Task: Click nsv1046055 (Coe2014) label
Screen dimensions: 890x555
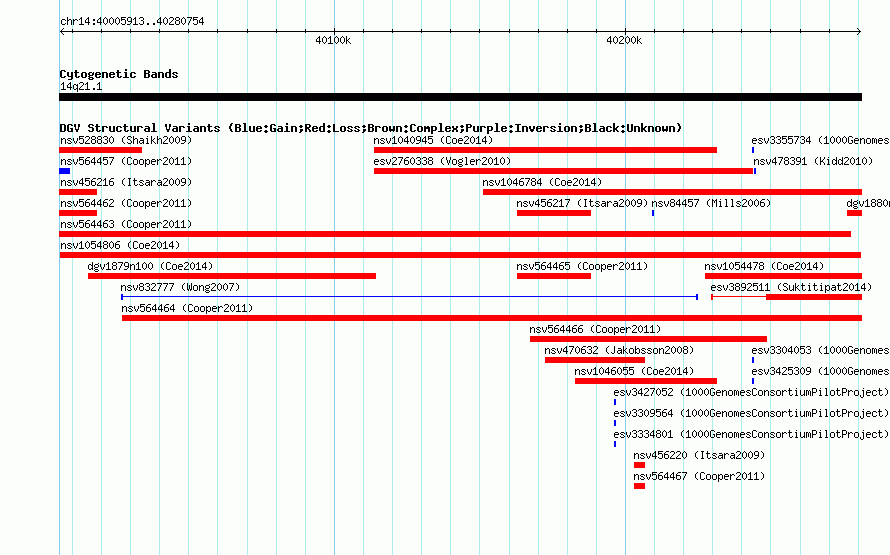Action: pos(633,371)
